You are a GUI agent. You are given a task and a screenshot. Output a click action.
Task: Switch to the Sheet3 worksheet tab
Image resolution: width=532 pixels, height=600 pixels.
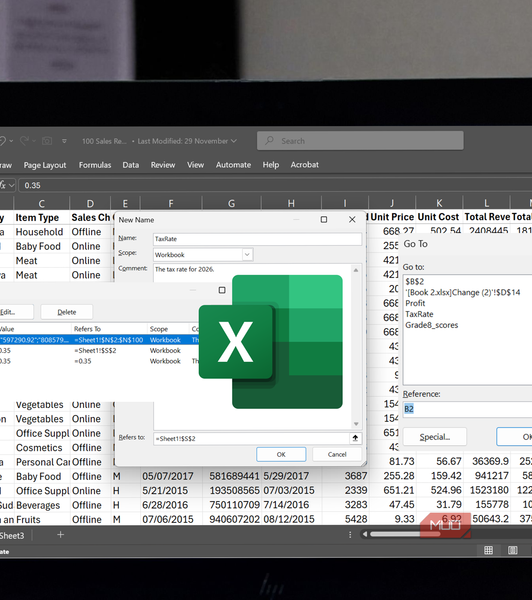point(12,536)
